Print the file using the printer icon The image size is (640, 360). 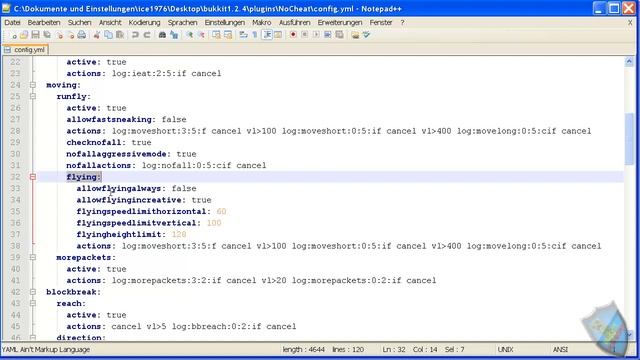point(82,35)
